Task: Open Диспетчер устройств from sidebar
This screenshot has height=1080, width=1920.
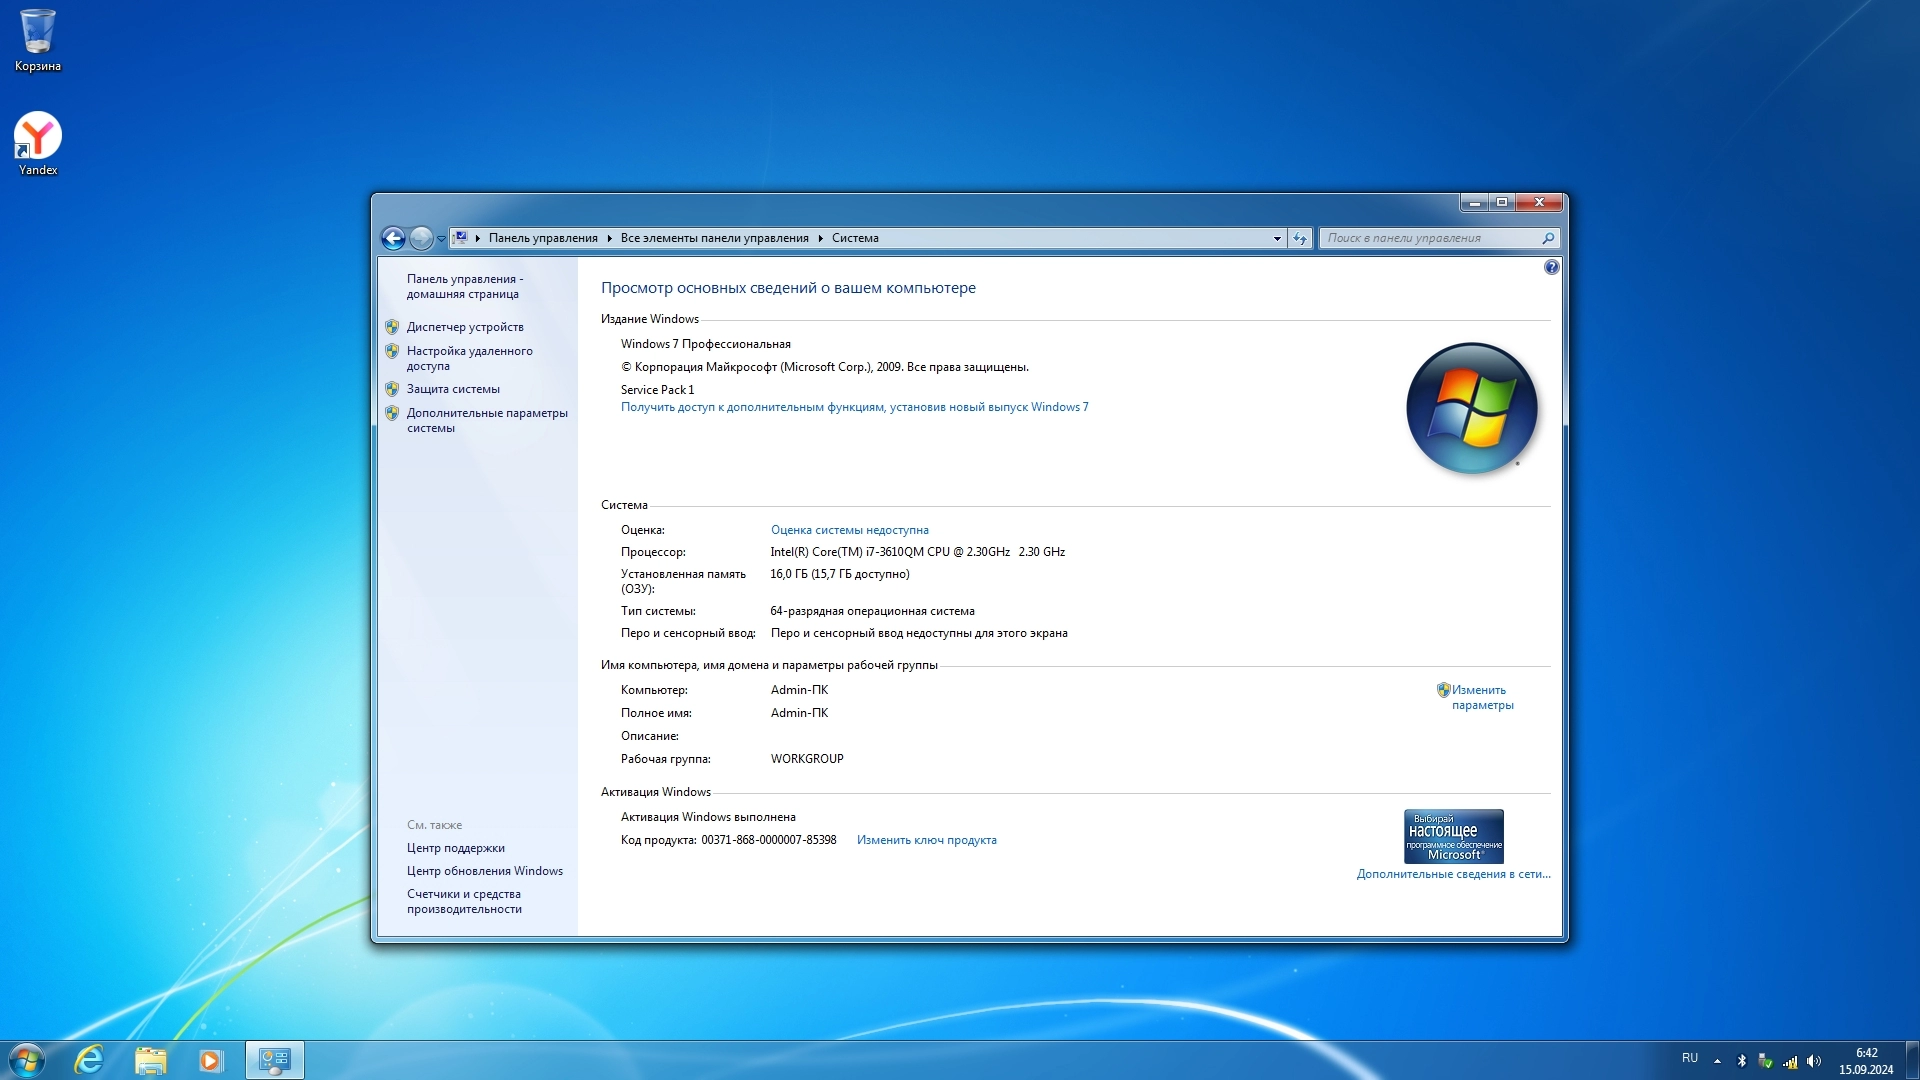Action: point(465,327)
